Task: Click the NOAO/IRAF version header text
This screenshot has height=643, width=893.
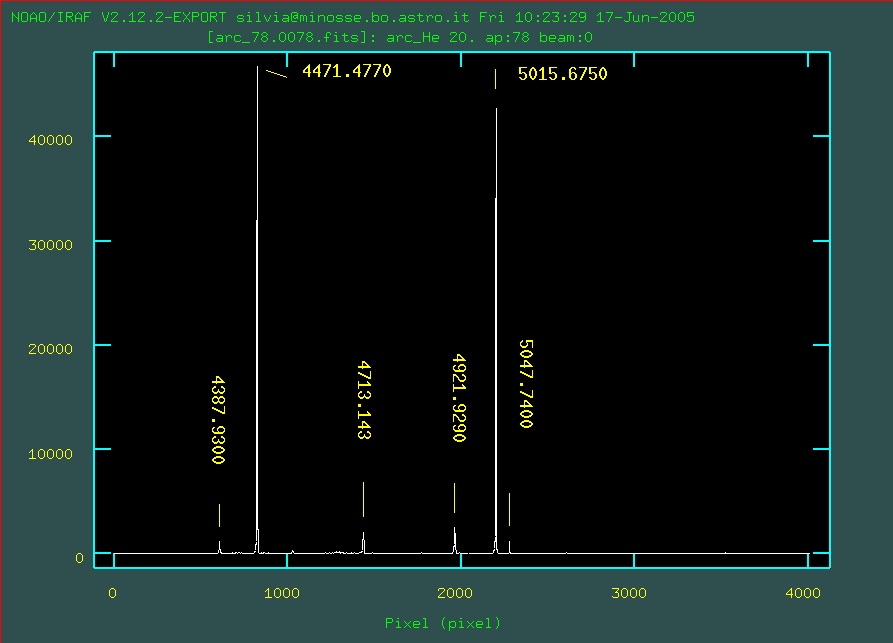Action: (352, 18)
